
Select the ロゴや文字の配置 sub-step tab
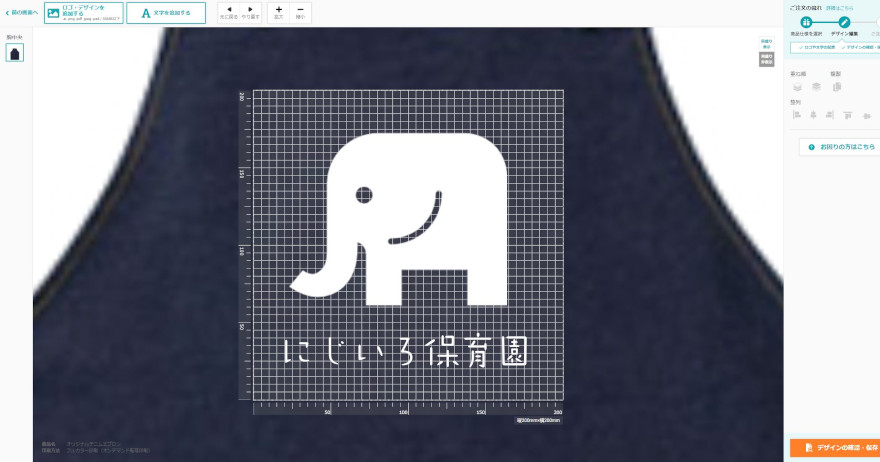[817, 48]
